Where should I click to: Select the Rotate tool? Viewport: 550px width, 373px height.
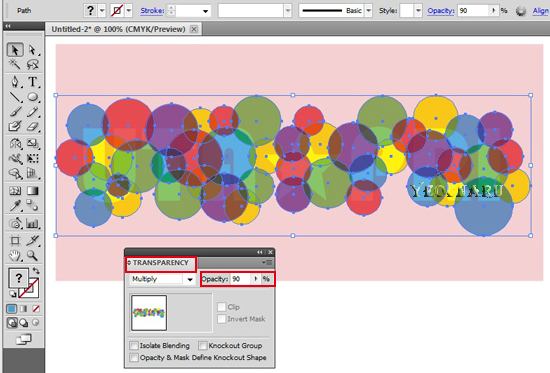[x=15, y=143]
